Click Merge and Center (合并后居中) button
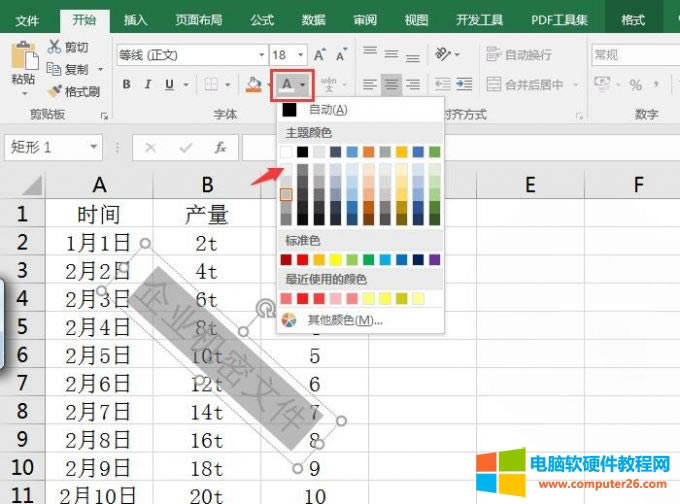680x504 pixels. click(x=526, y=85)
